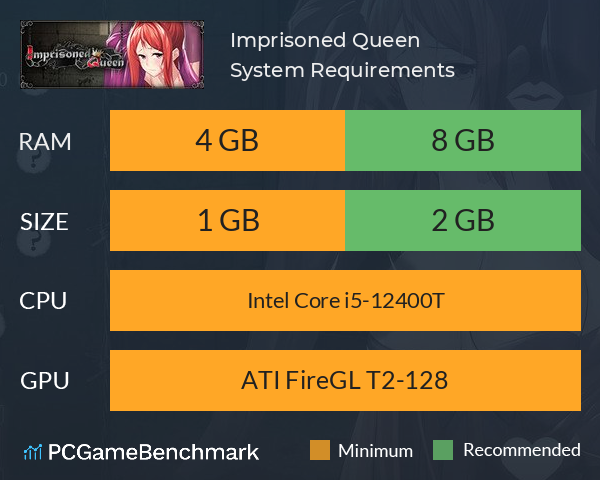Image resolution: width=600 pixels, height=480 pixels.
Task: Click the green Recommended legend swatch
Action: (x=443, y=450)
